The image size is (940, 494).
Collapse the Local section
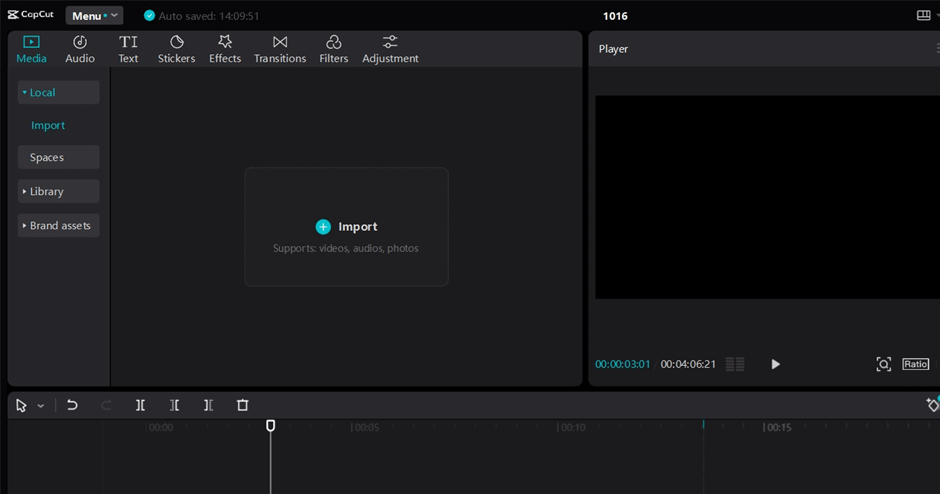58,93
